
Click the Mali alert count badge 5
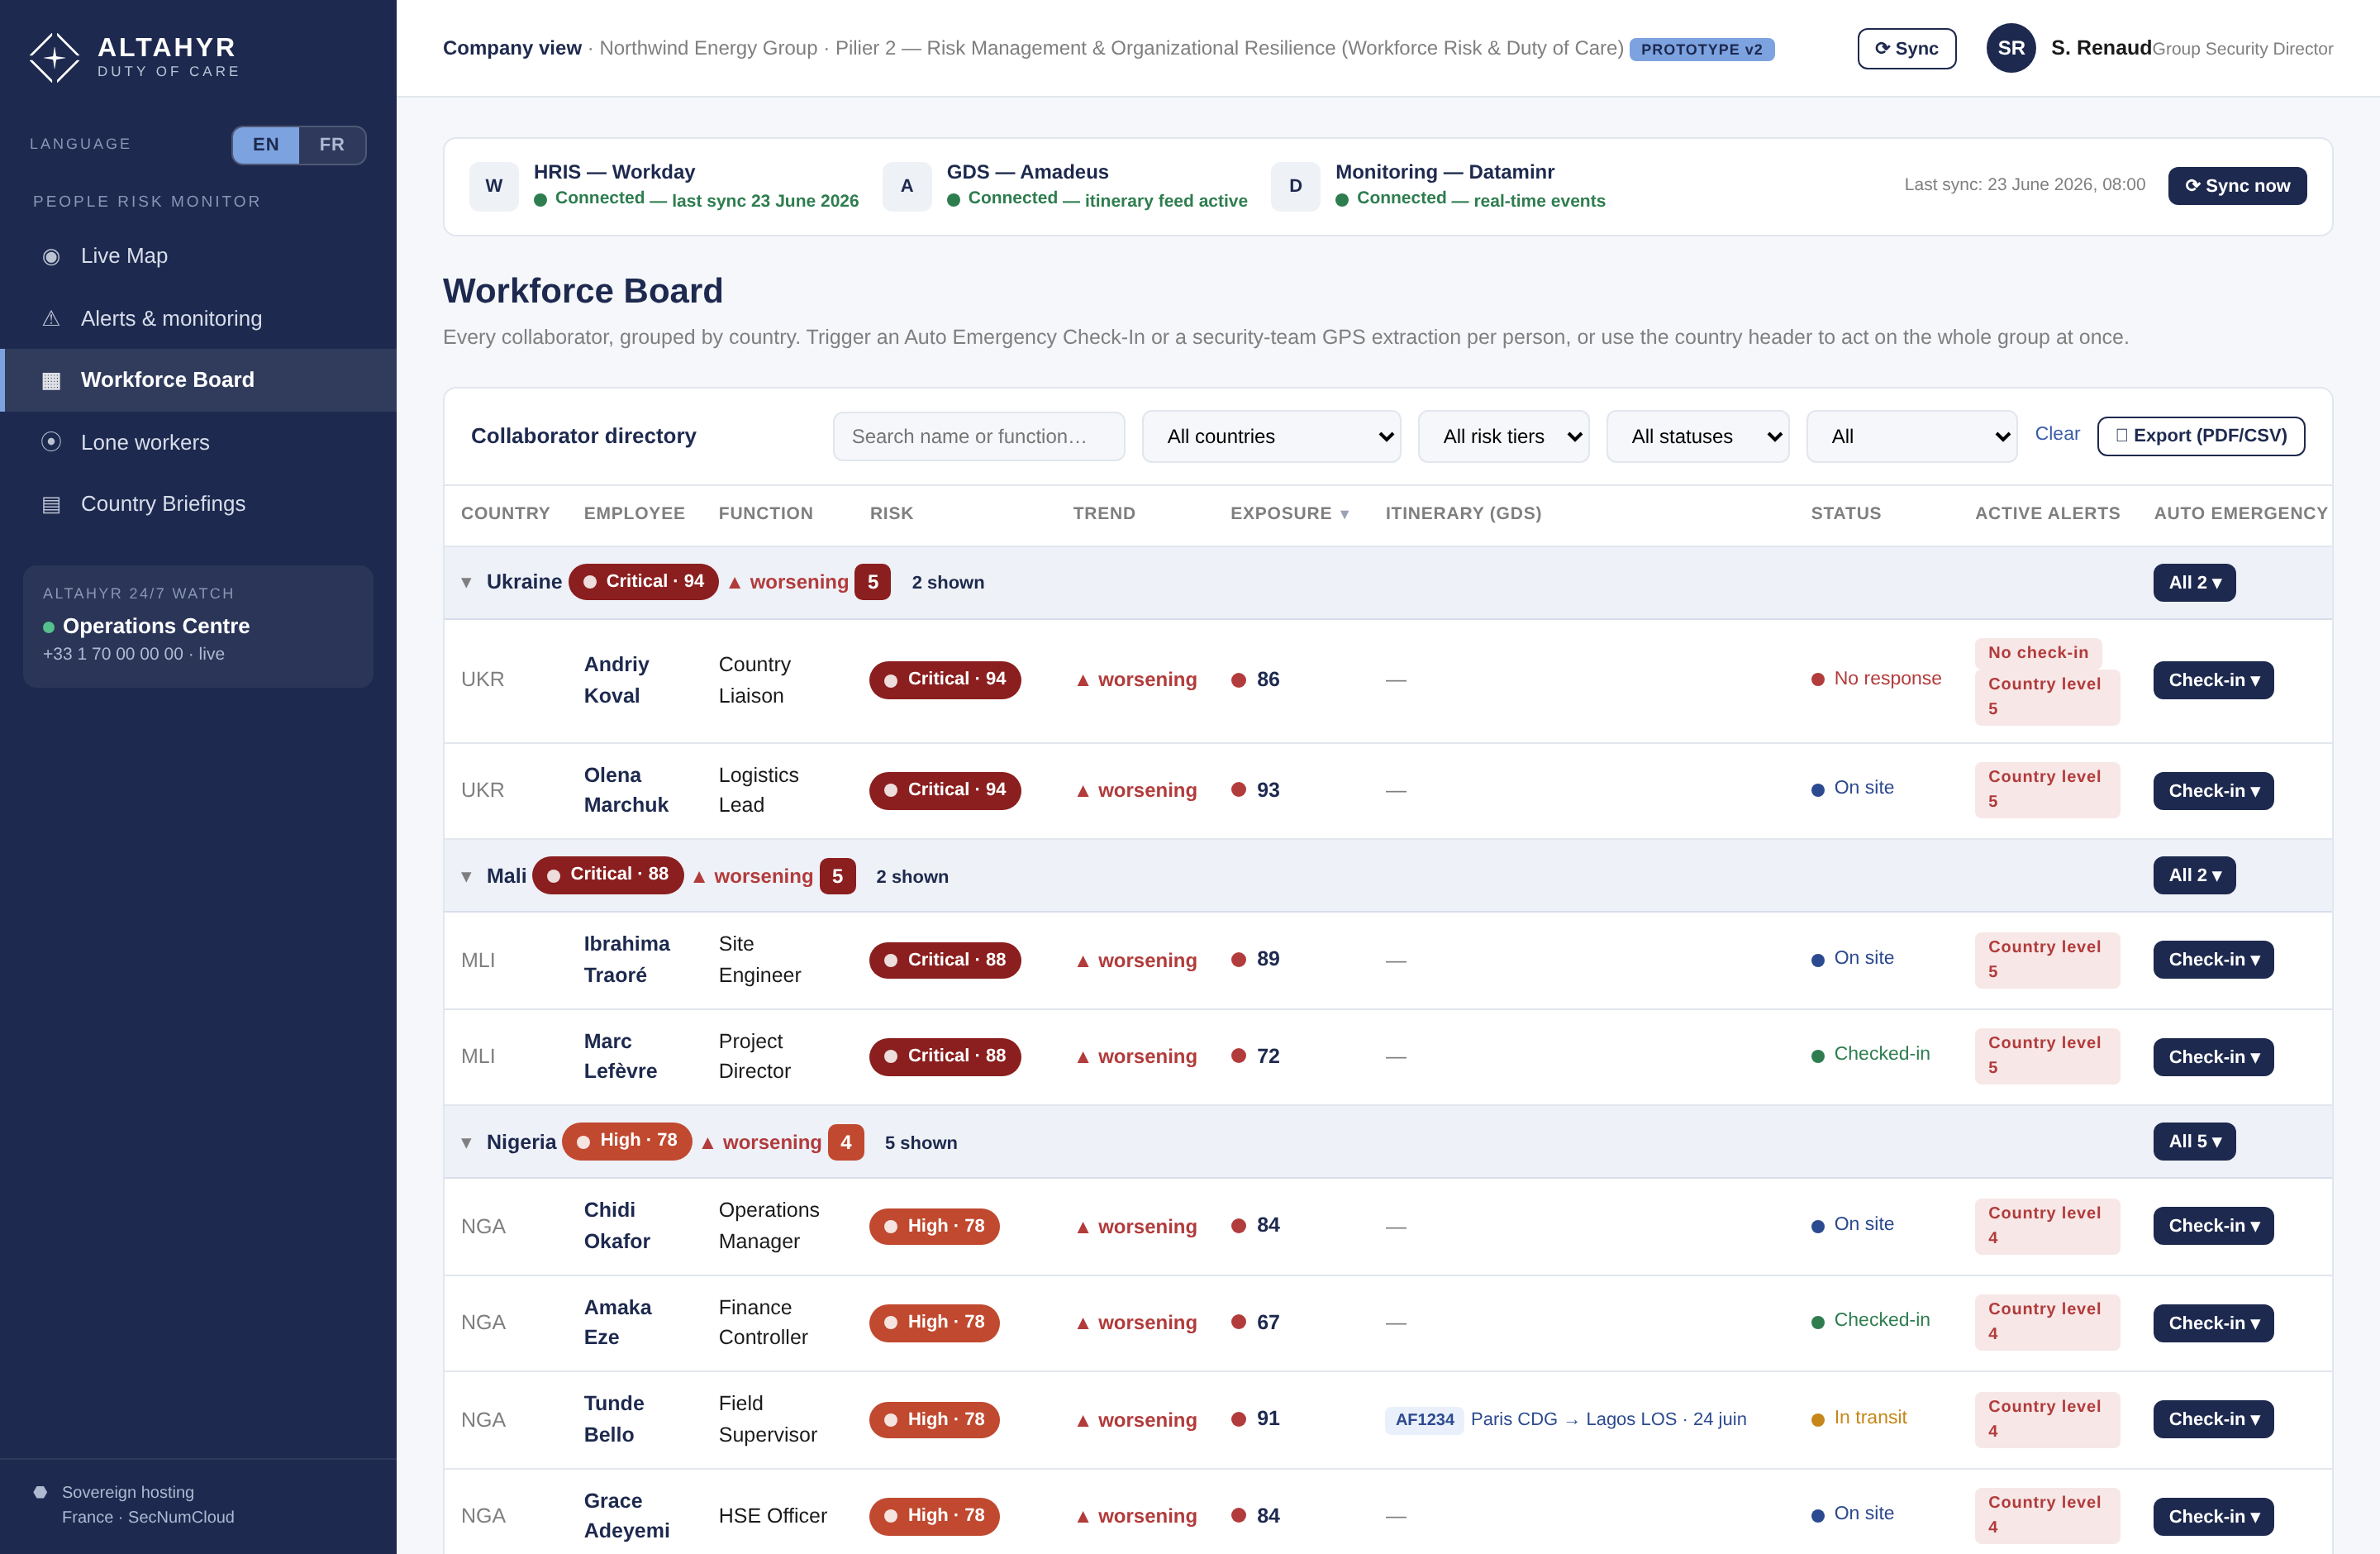[x=837, y=876]
